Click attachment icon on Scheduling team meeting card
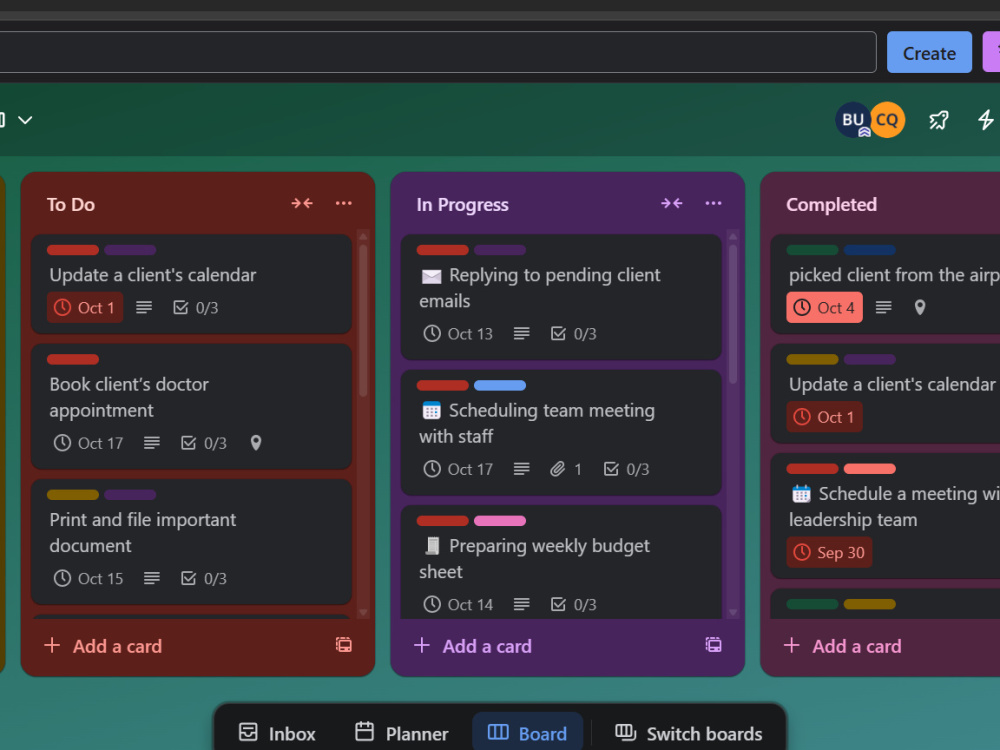Viewport: 1000px width, 750px height. (x=557, y=469)
